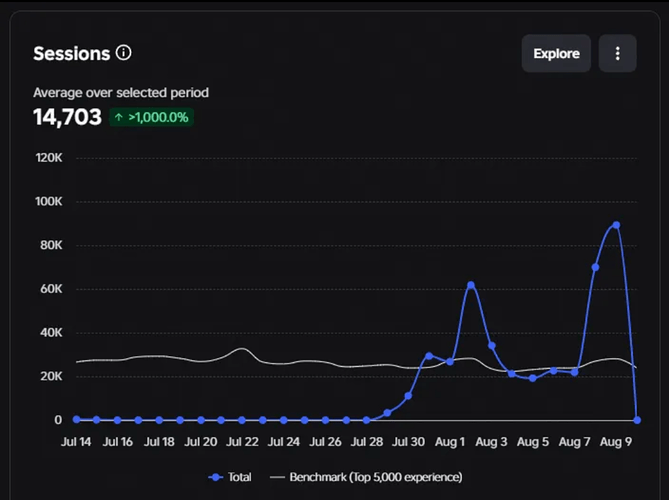Click the Aug 5 data point
The width and height of the screenshot is (669, 500).
click(x=532, y=378)
